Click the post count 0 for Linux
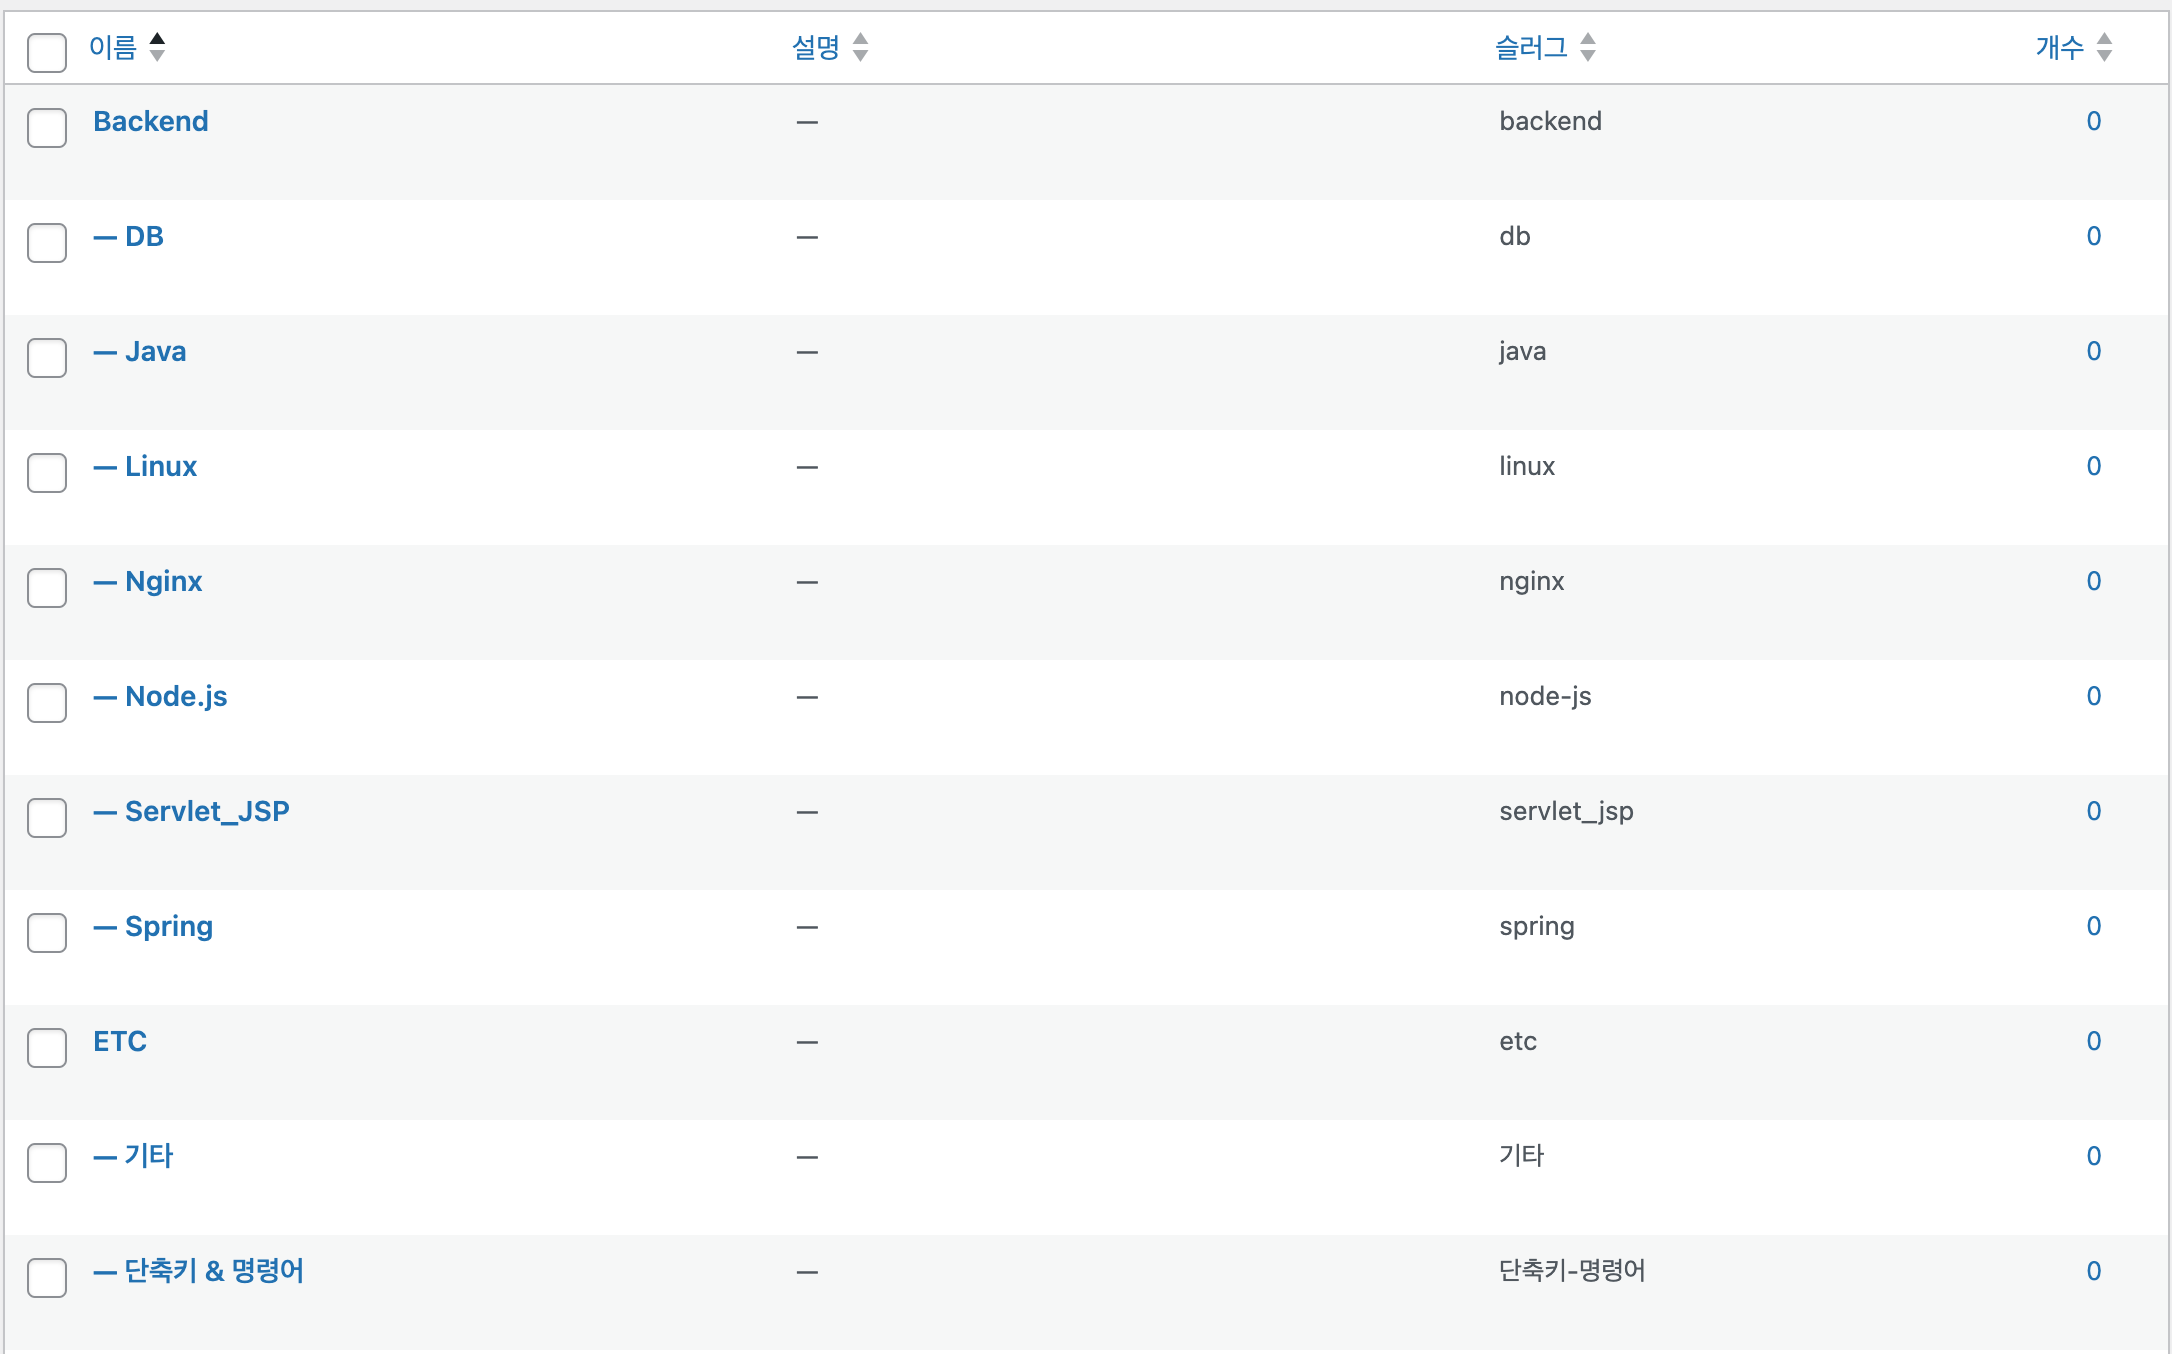 tap(2094, 466)
